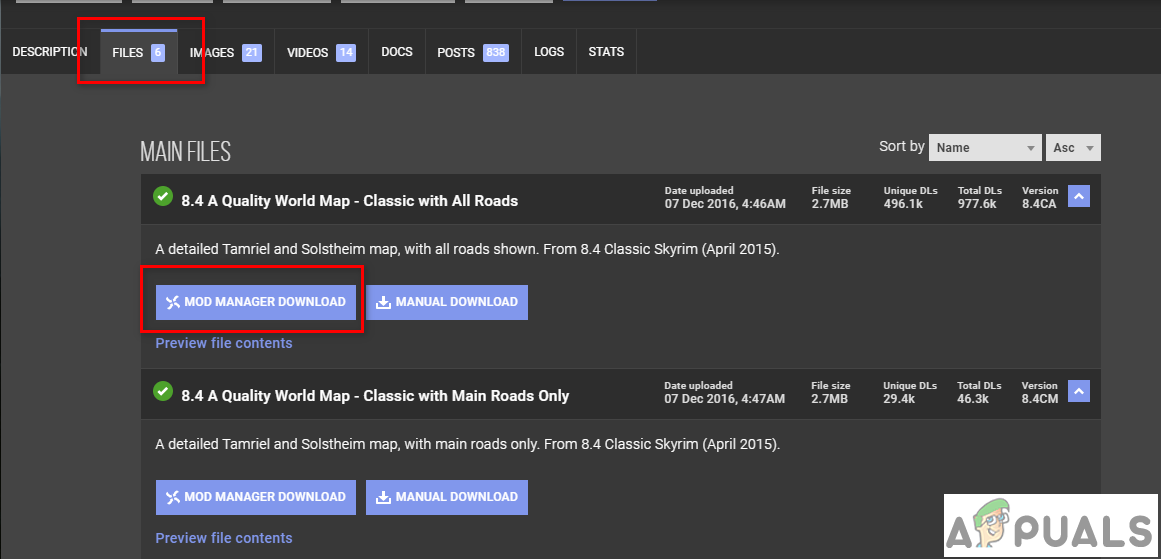Open the Logs tab

coord(549,52)
